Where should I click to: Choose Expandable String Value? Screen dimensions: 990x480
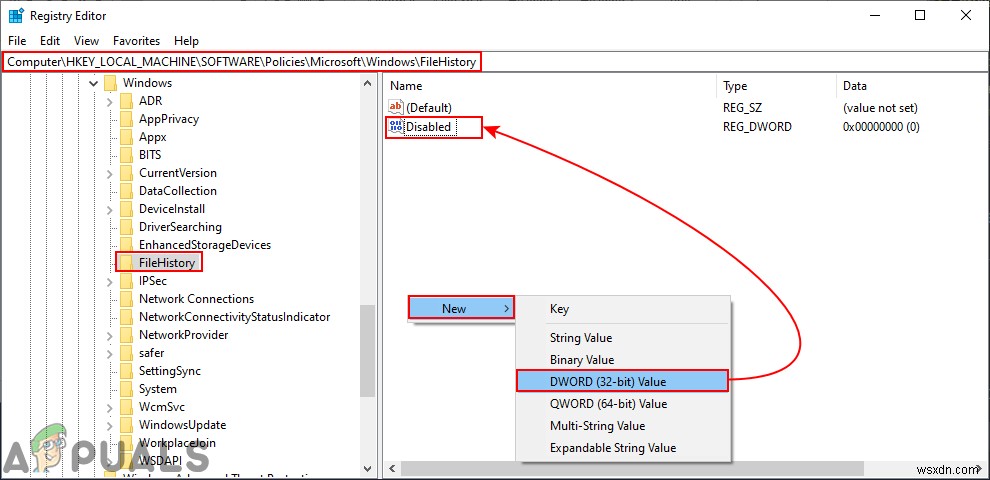pyautogui.click(x=623, y=448)
